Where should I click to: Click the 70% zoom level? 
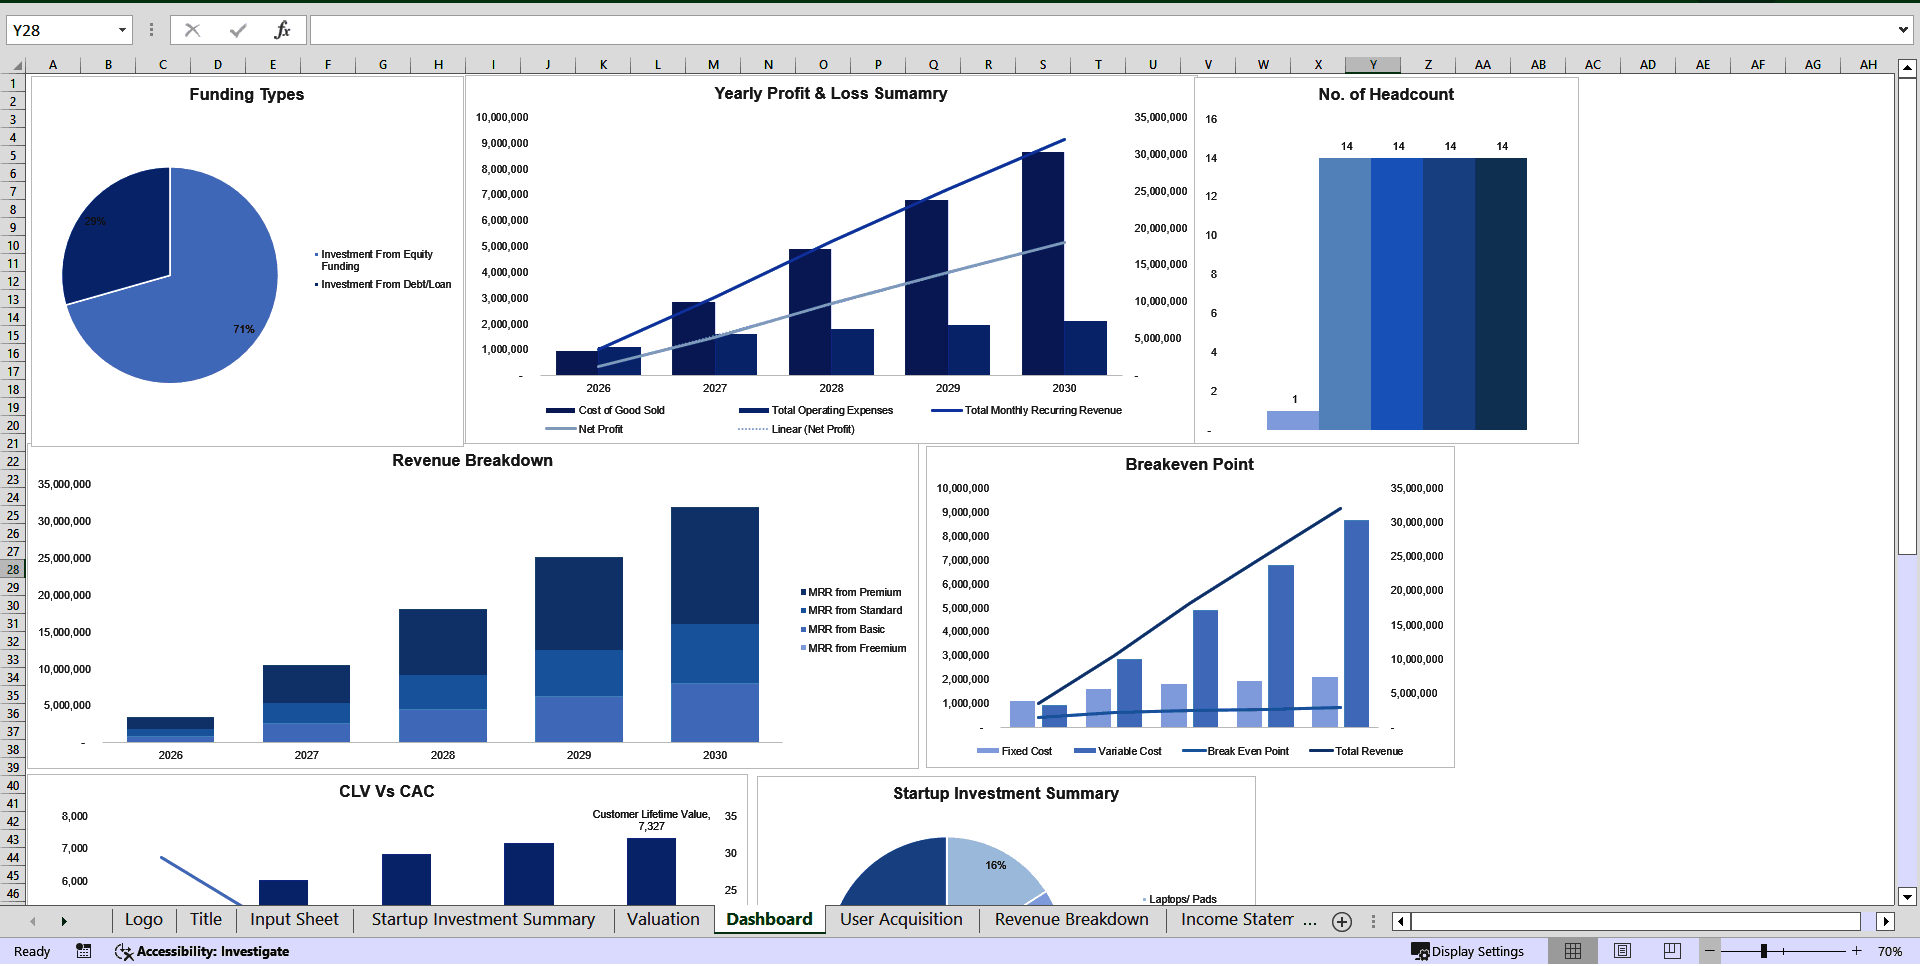tap(1889, 951)
